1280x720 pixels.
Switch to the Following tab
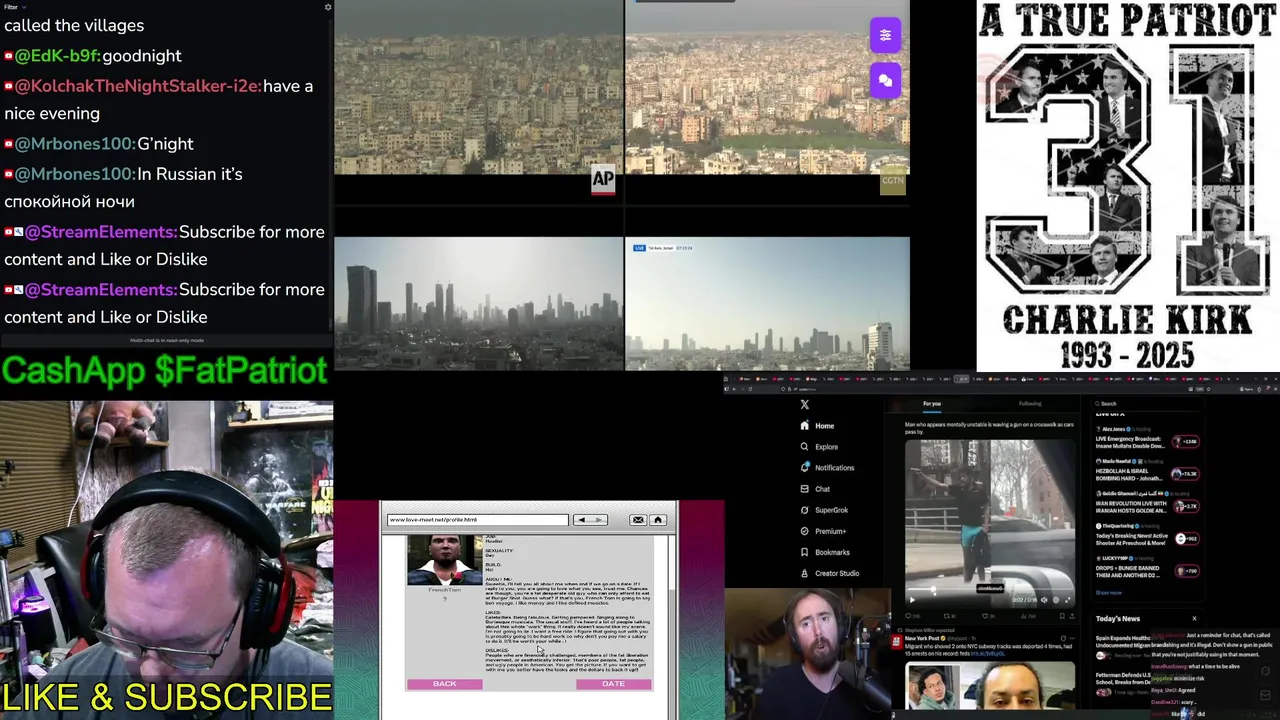(x=1030, y=404)
